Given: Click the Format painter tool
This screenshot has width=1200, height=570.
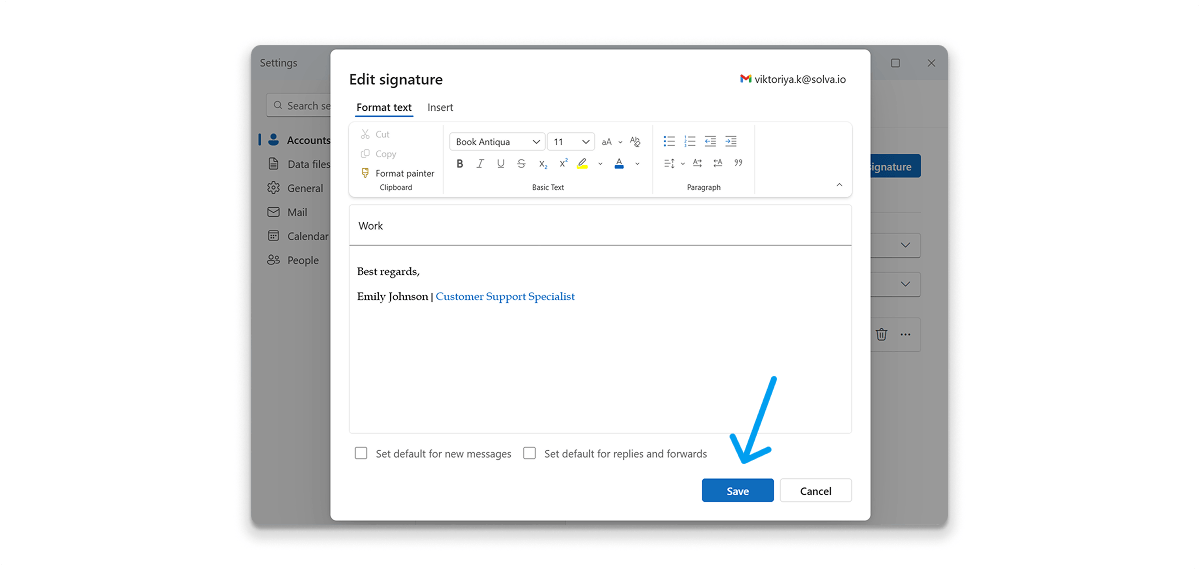Looking at the screenshot, I should tap(397, 173).
